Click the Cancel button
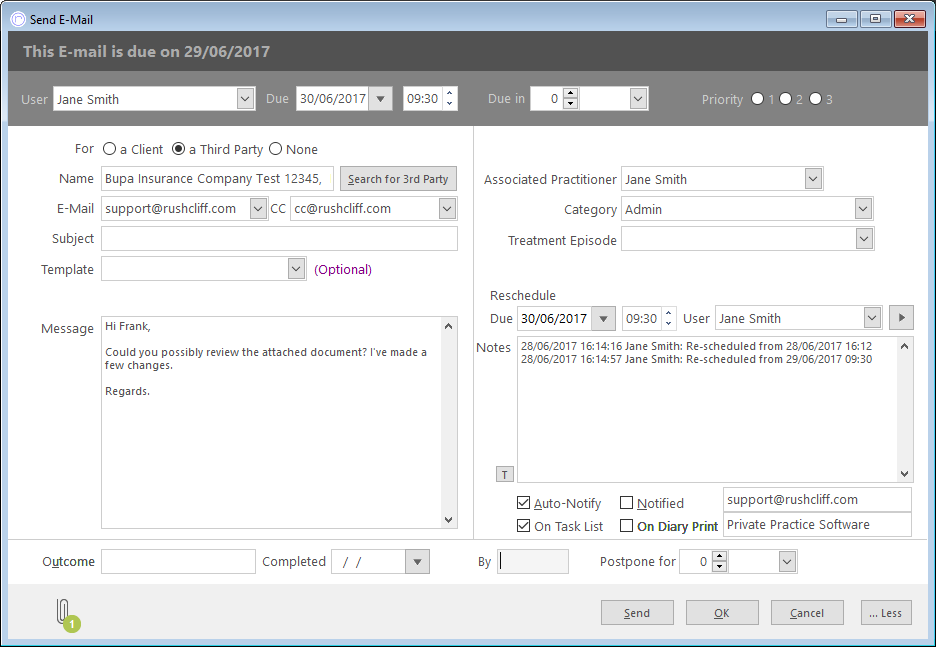This screenshot has height=647, width=936. 807,612
